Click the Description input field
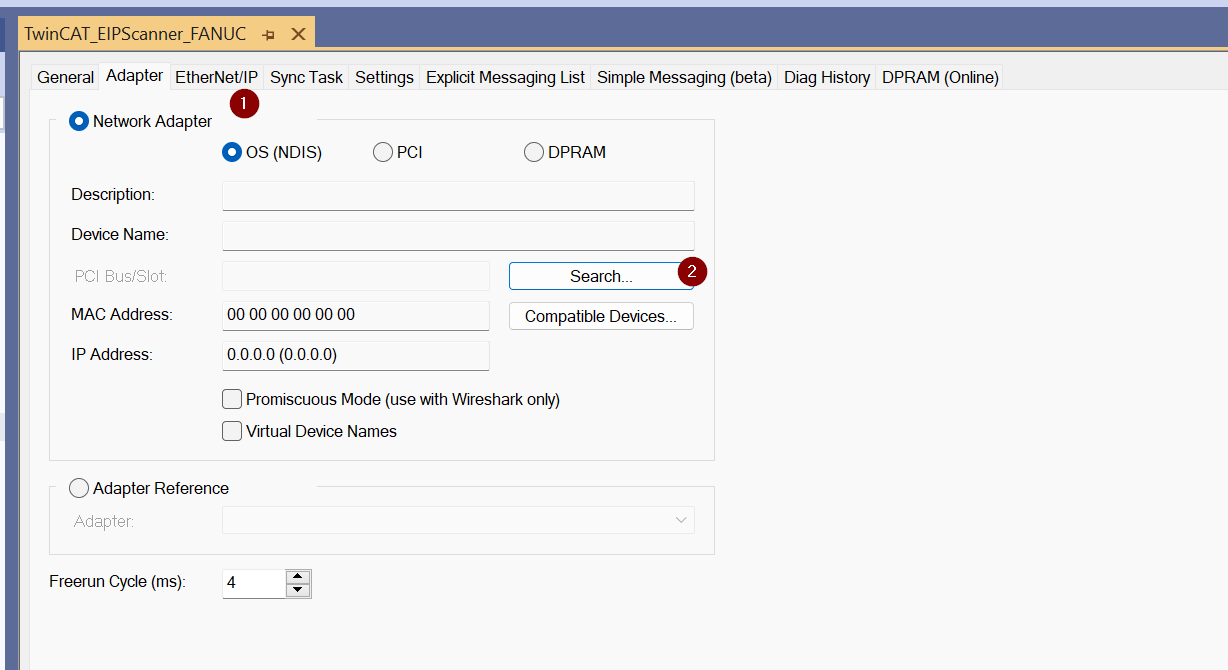Screen dimensions: 1228x670 (x=458, y=195)
